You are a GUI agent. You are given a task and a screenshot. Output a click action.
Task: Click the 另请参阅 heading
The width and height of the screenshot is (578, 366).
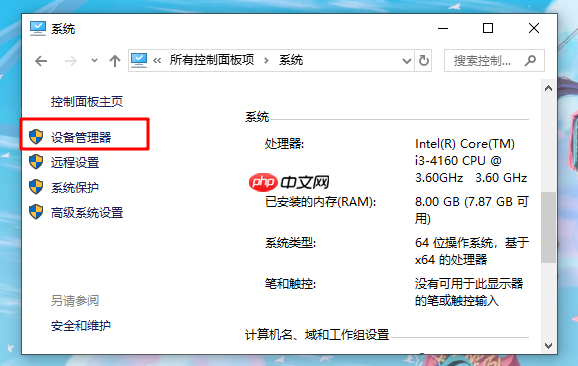click(x=75, y=301)
